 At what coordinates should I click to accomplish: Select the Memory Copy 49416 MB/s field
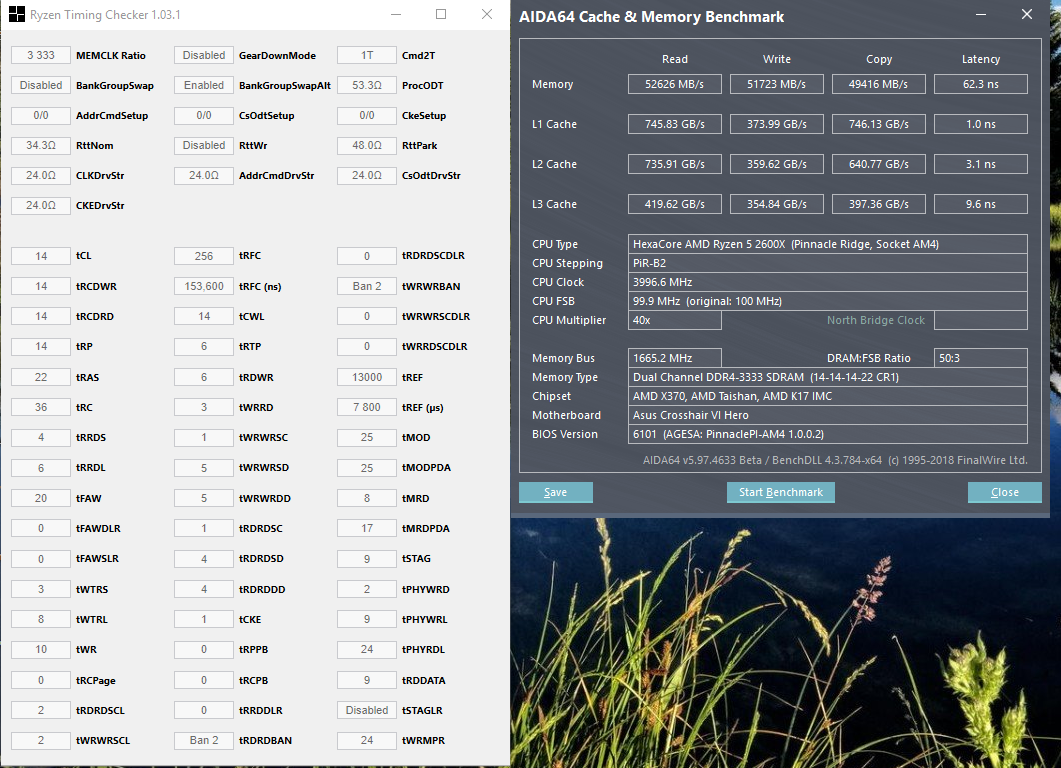coord(878,84)
